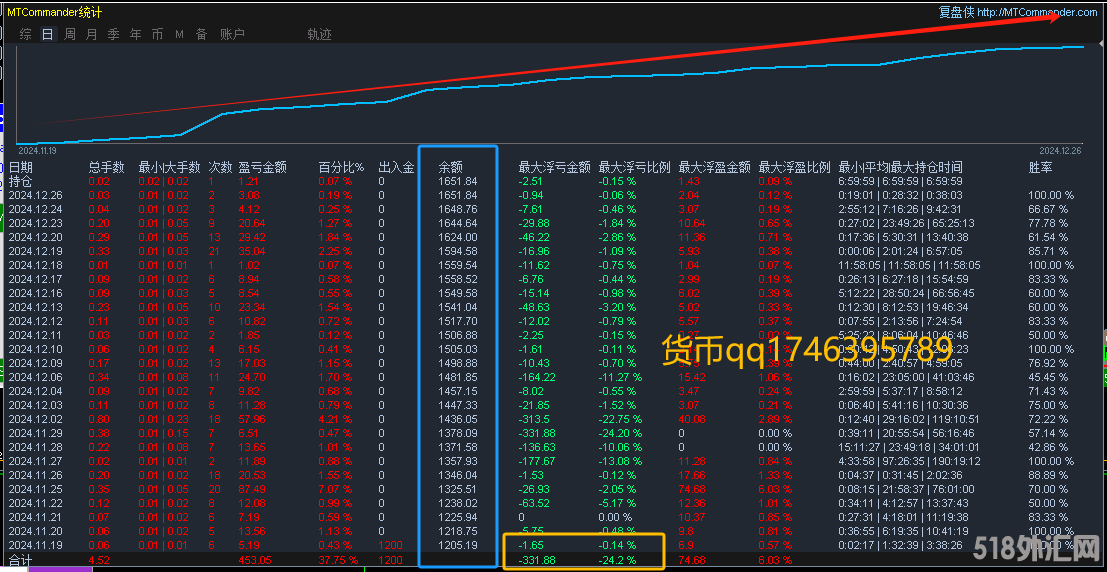Click the 最大浮盈比例 column header
The image size is (1107, 572).
point(794,167)
